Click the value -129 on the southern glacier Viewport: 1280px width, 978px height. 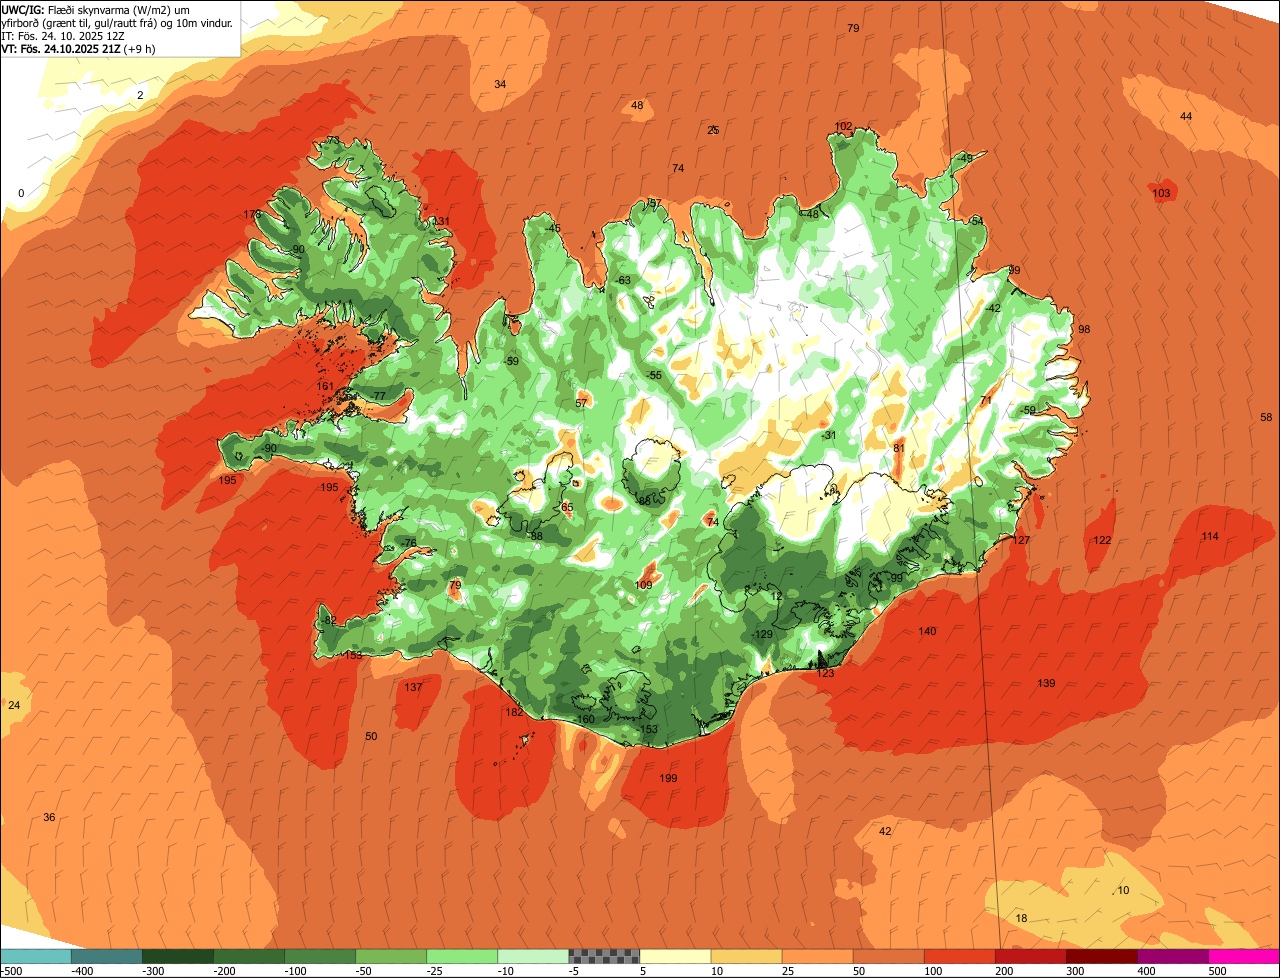[x=762, y=634]
